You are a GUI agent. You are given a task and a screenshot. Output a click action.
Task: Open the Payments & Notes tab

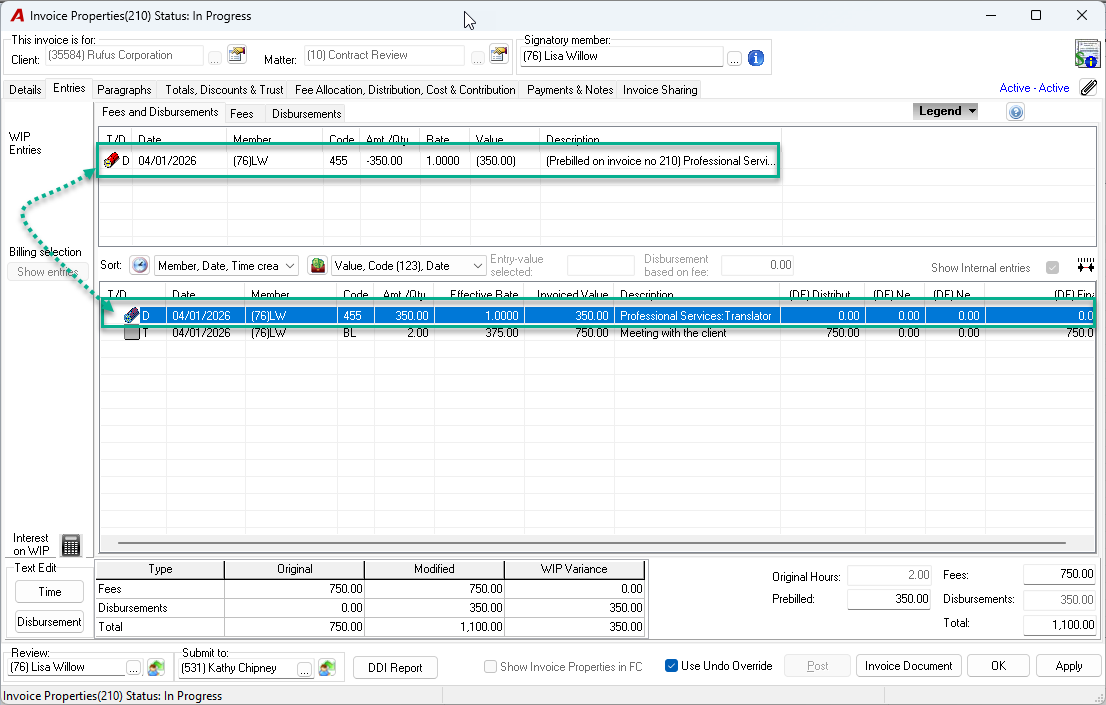pyautogui.click(x=570, y=90)
